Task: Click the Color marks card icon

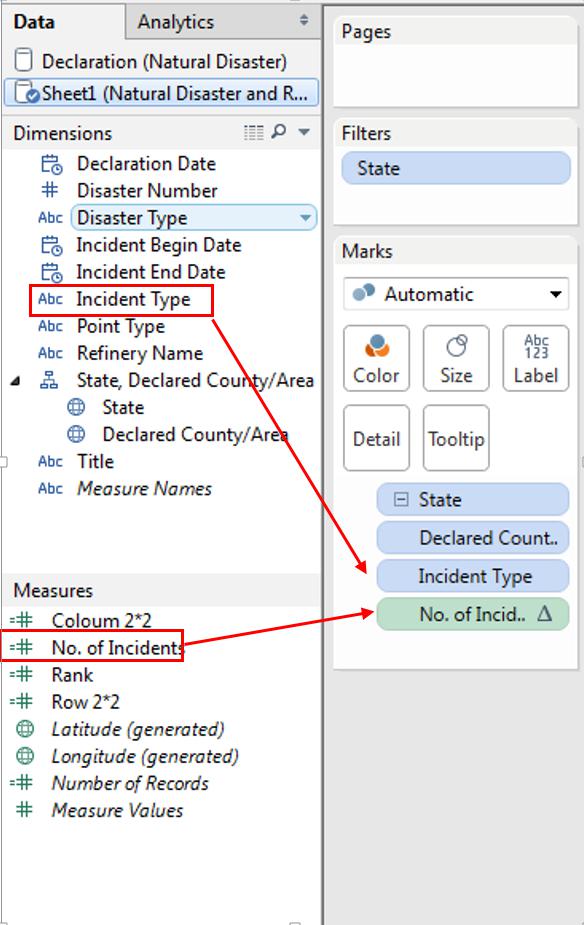Action: click(x=376, y=346)
